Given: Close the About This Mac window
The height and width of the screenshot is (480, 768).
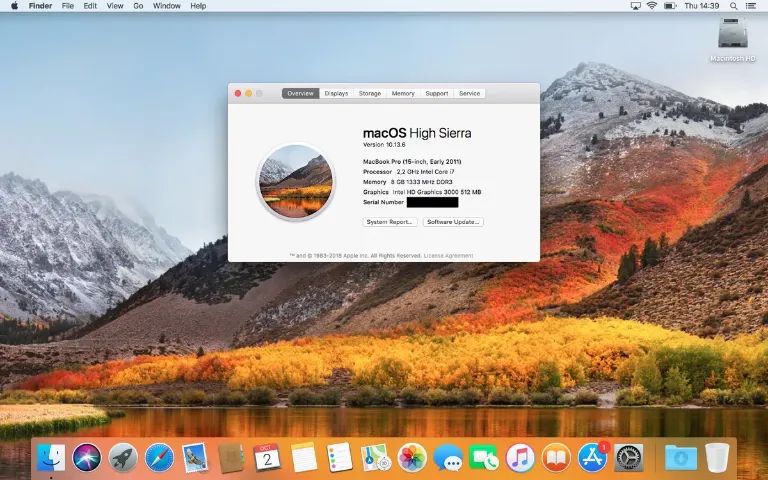Looking at the screenshot, I should point(238,93).
